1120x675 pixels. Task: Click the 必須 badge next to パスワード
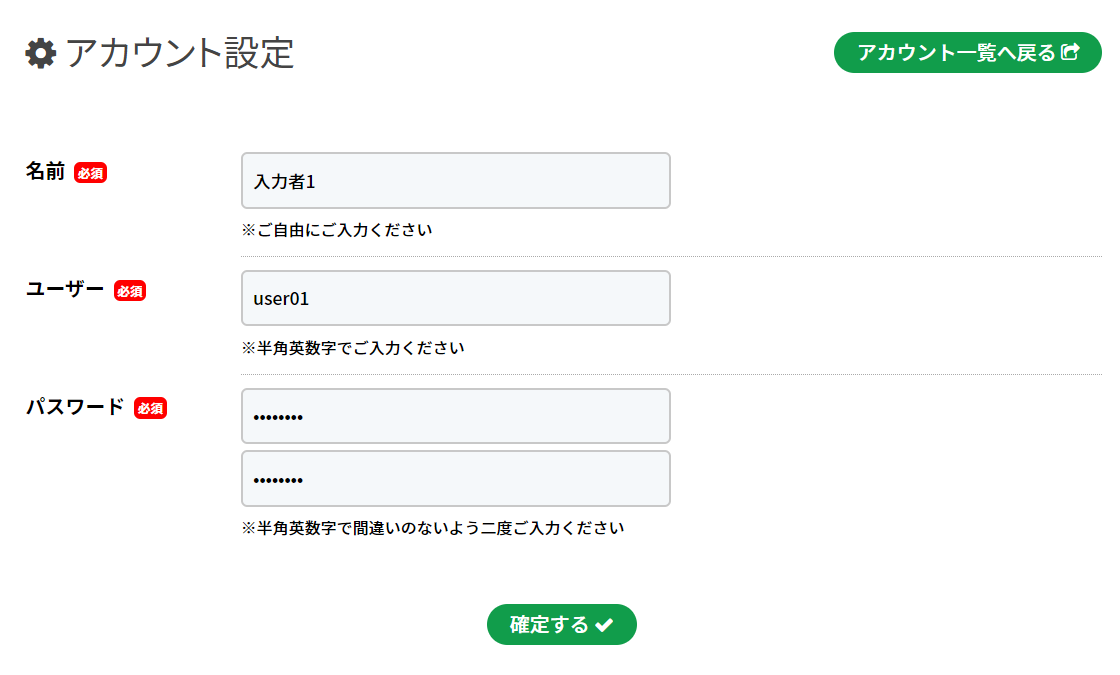pyautogui.click(x=150, y=408)
